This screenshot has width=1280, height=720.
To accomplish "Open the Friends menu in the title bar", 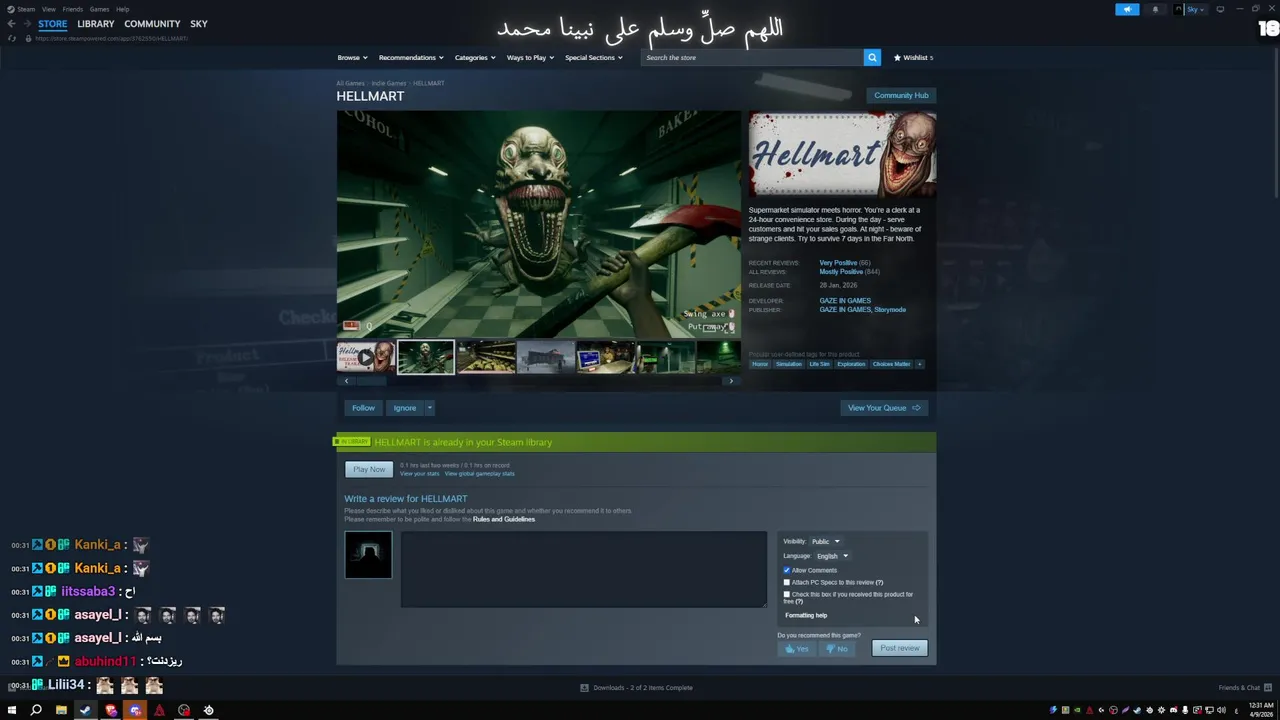I will (73, 9).
